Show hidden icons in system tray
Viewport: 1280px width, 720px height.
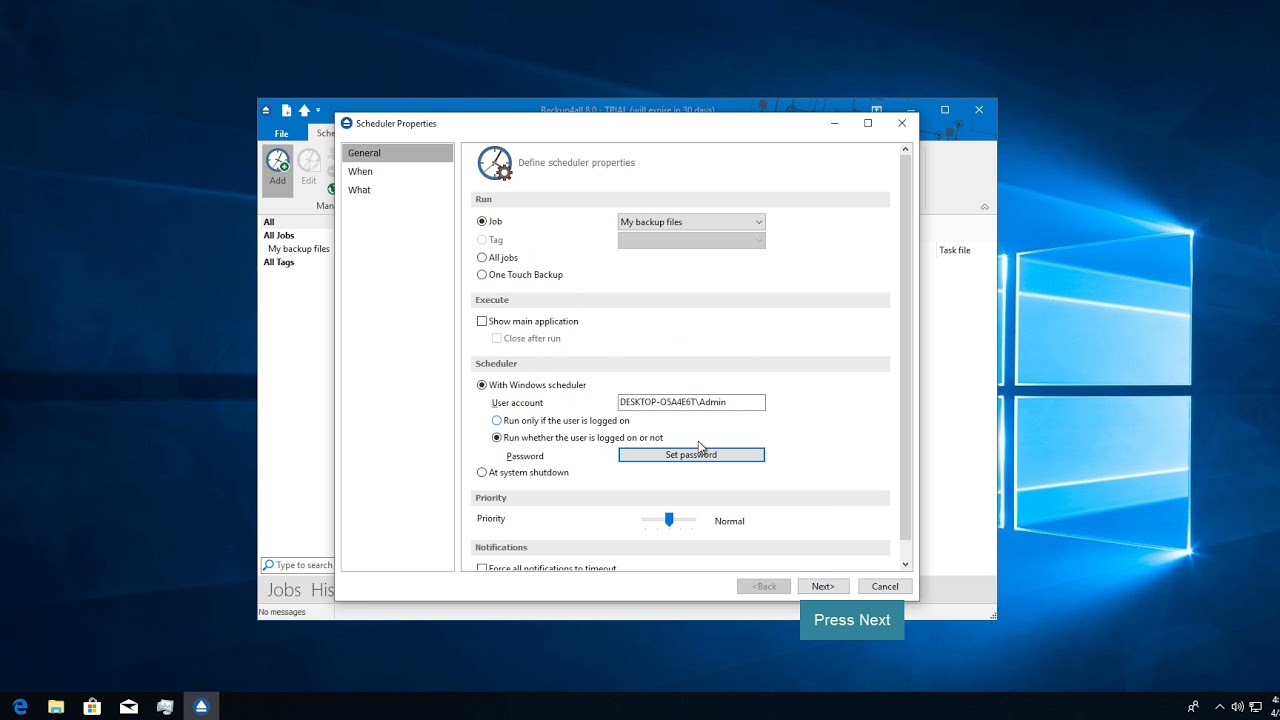(1220, 707)
